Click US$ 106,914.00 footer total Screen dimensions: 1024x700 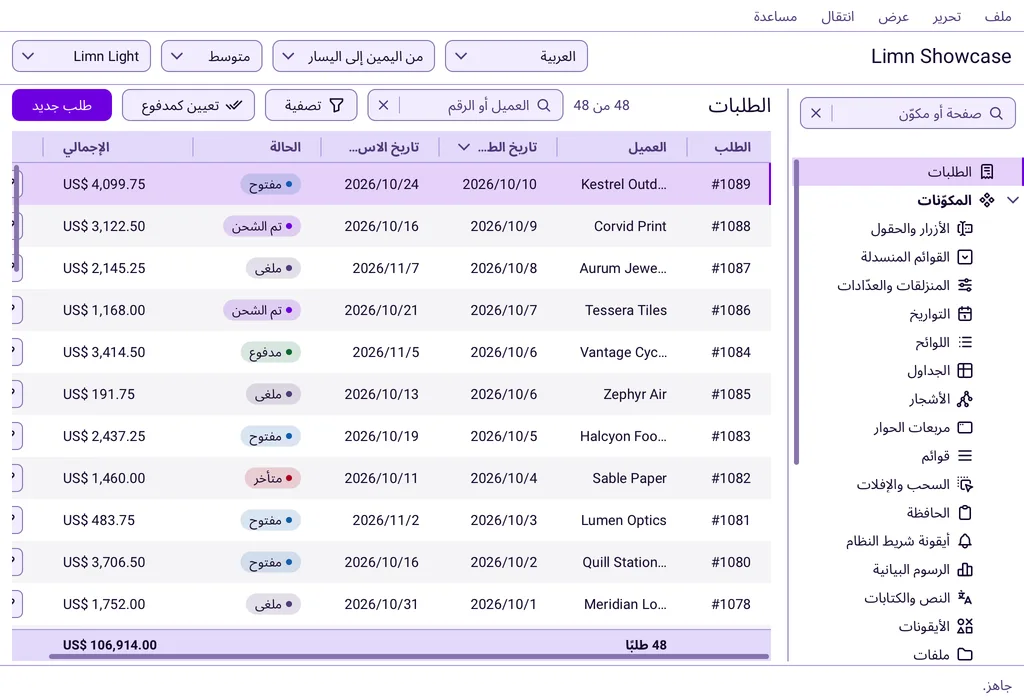tap(110, 645)
